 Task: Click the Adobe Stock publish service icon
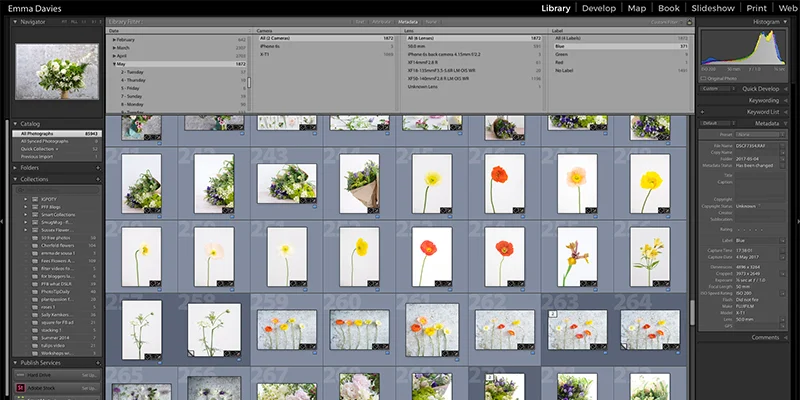pos(21,388)
